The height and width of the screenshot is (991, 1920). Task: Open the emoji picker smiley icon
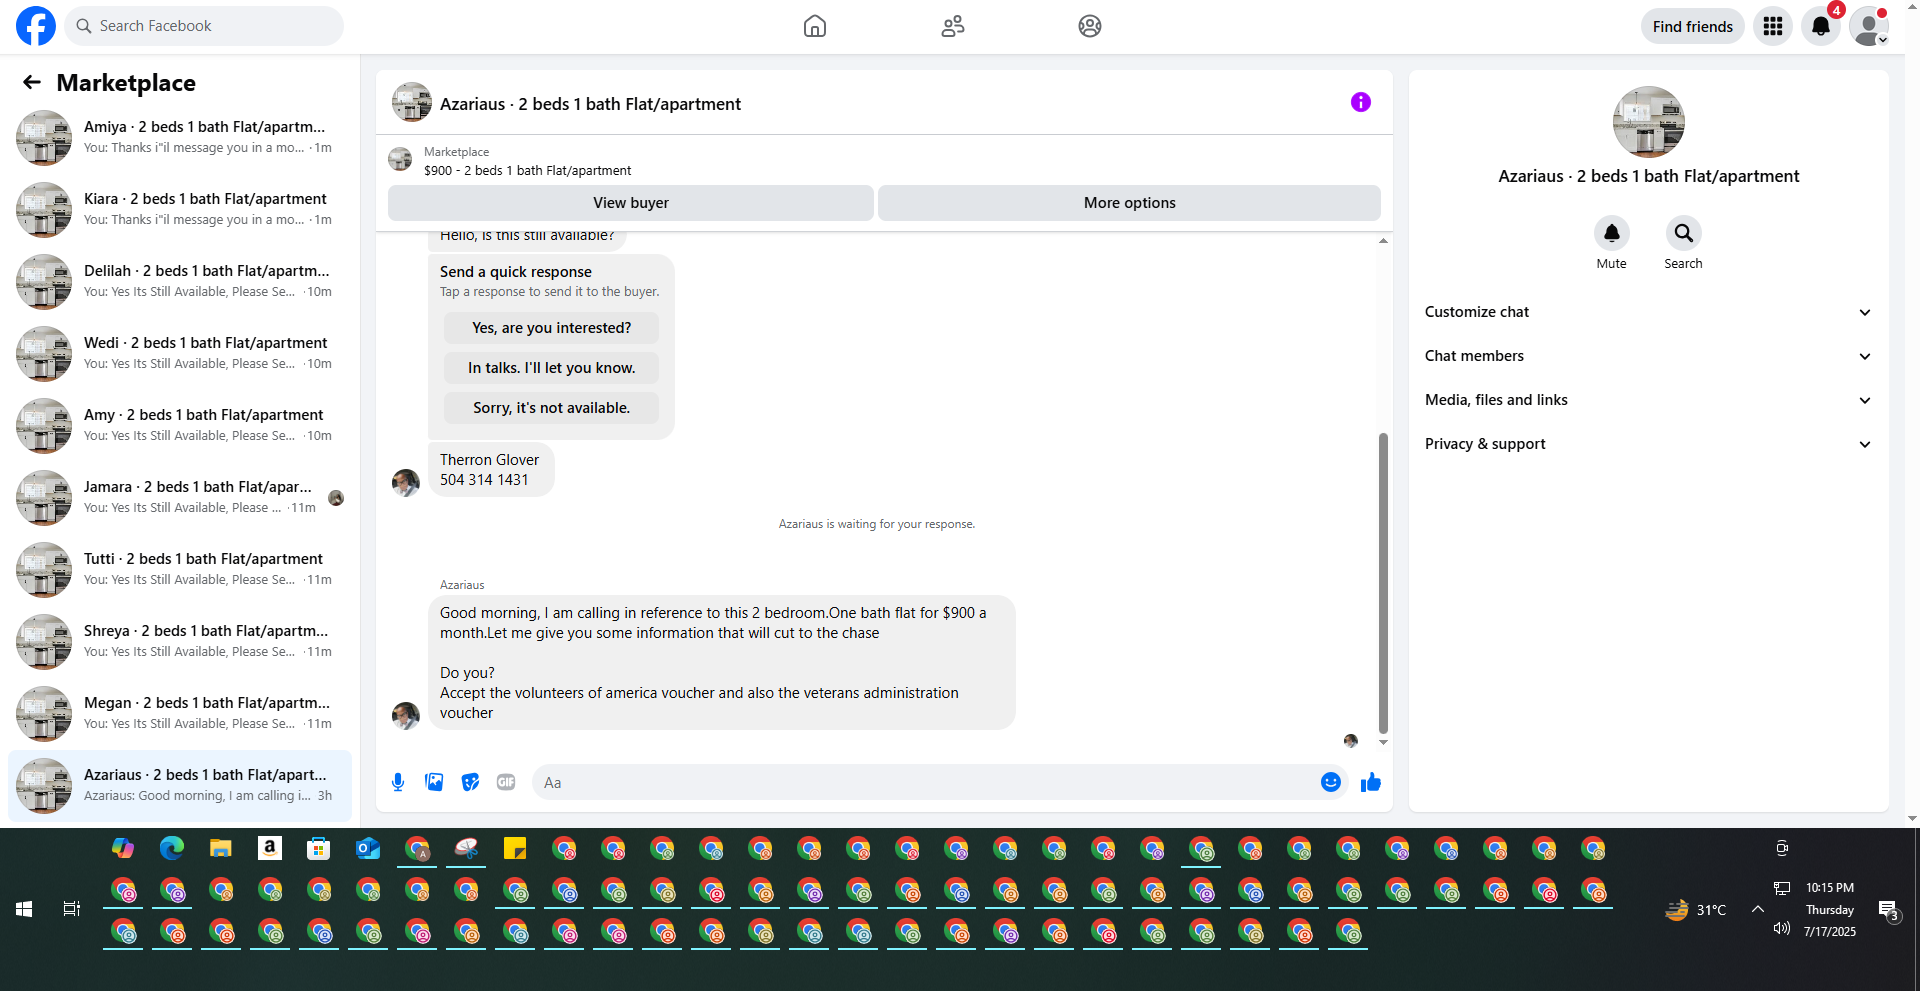pyautogui.click(x=1331, y=782)
